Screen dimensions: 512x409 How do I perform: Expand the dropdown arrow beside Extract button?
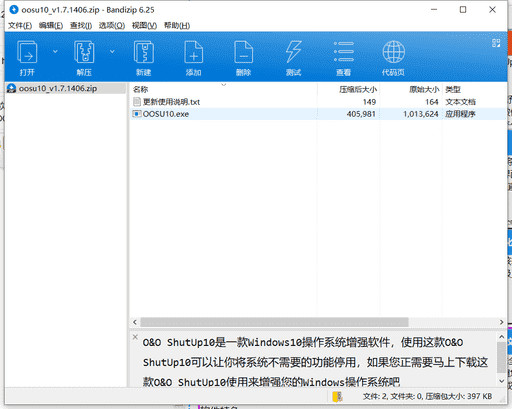pyautogui.click(x=112, y=51)
